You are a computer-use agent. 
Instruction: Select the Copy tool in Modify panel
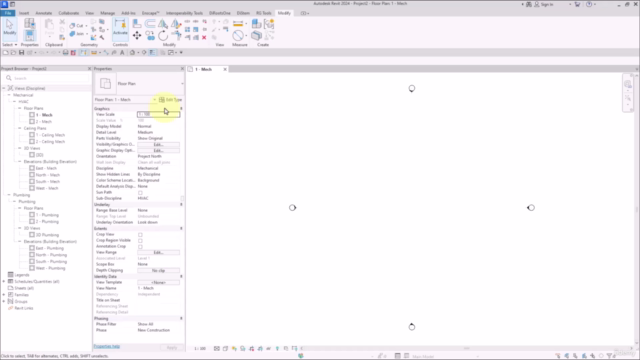tap(150, 36)
